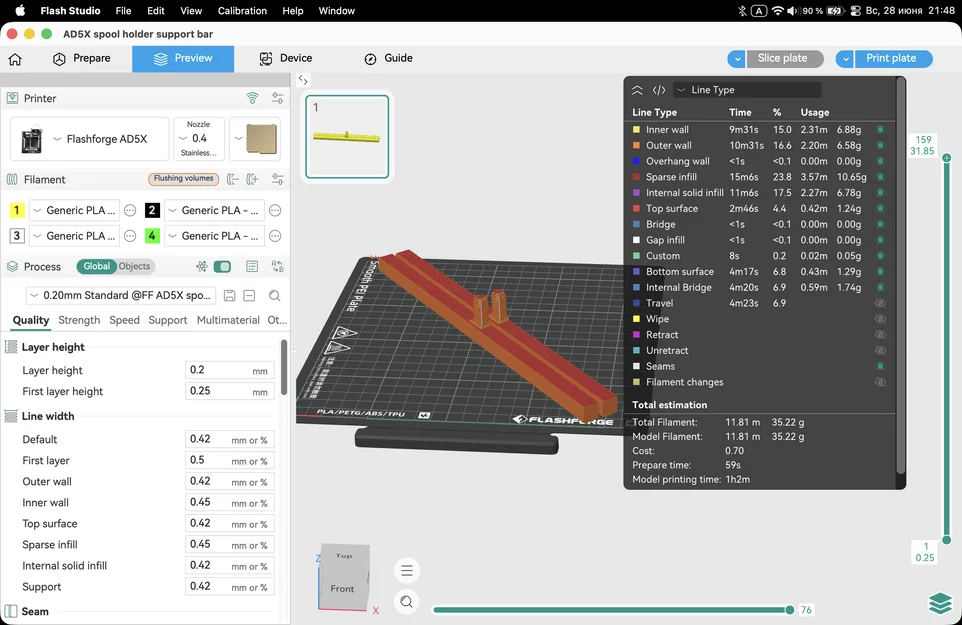
Task: Switch to the Prepare tab
Action: click(x=82, y=58)
